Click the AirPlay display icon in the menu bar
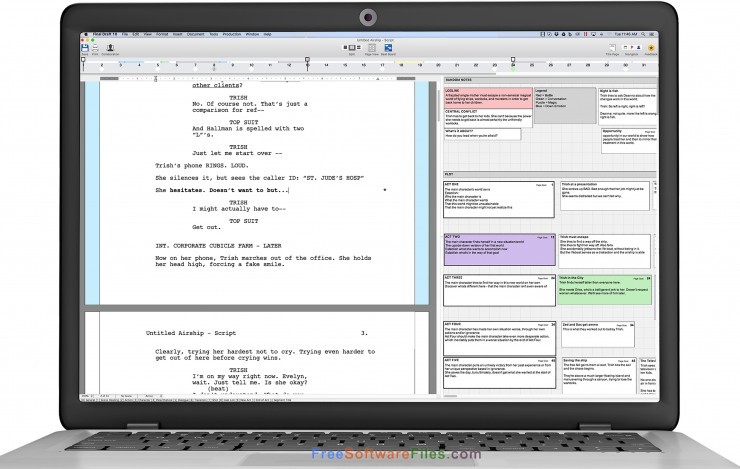The image size is (740, 469). [593, 34]
